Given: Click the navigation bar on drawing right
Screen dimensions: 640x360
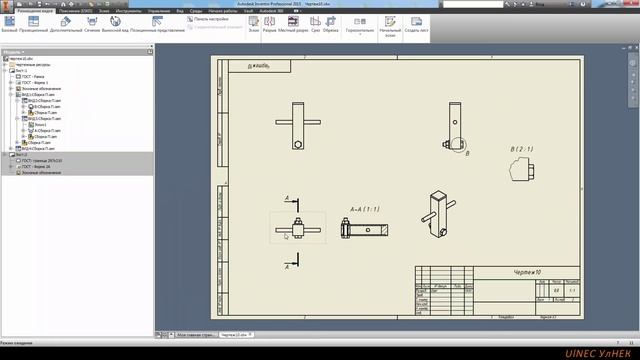Looking at the screenshot, I should pos(633,80).
